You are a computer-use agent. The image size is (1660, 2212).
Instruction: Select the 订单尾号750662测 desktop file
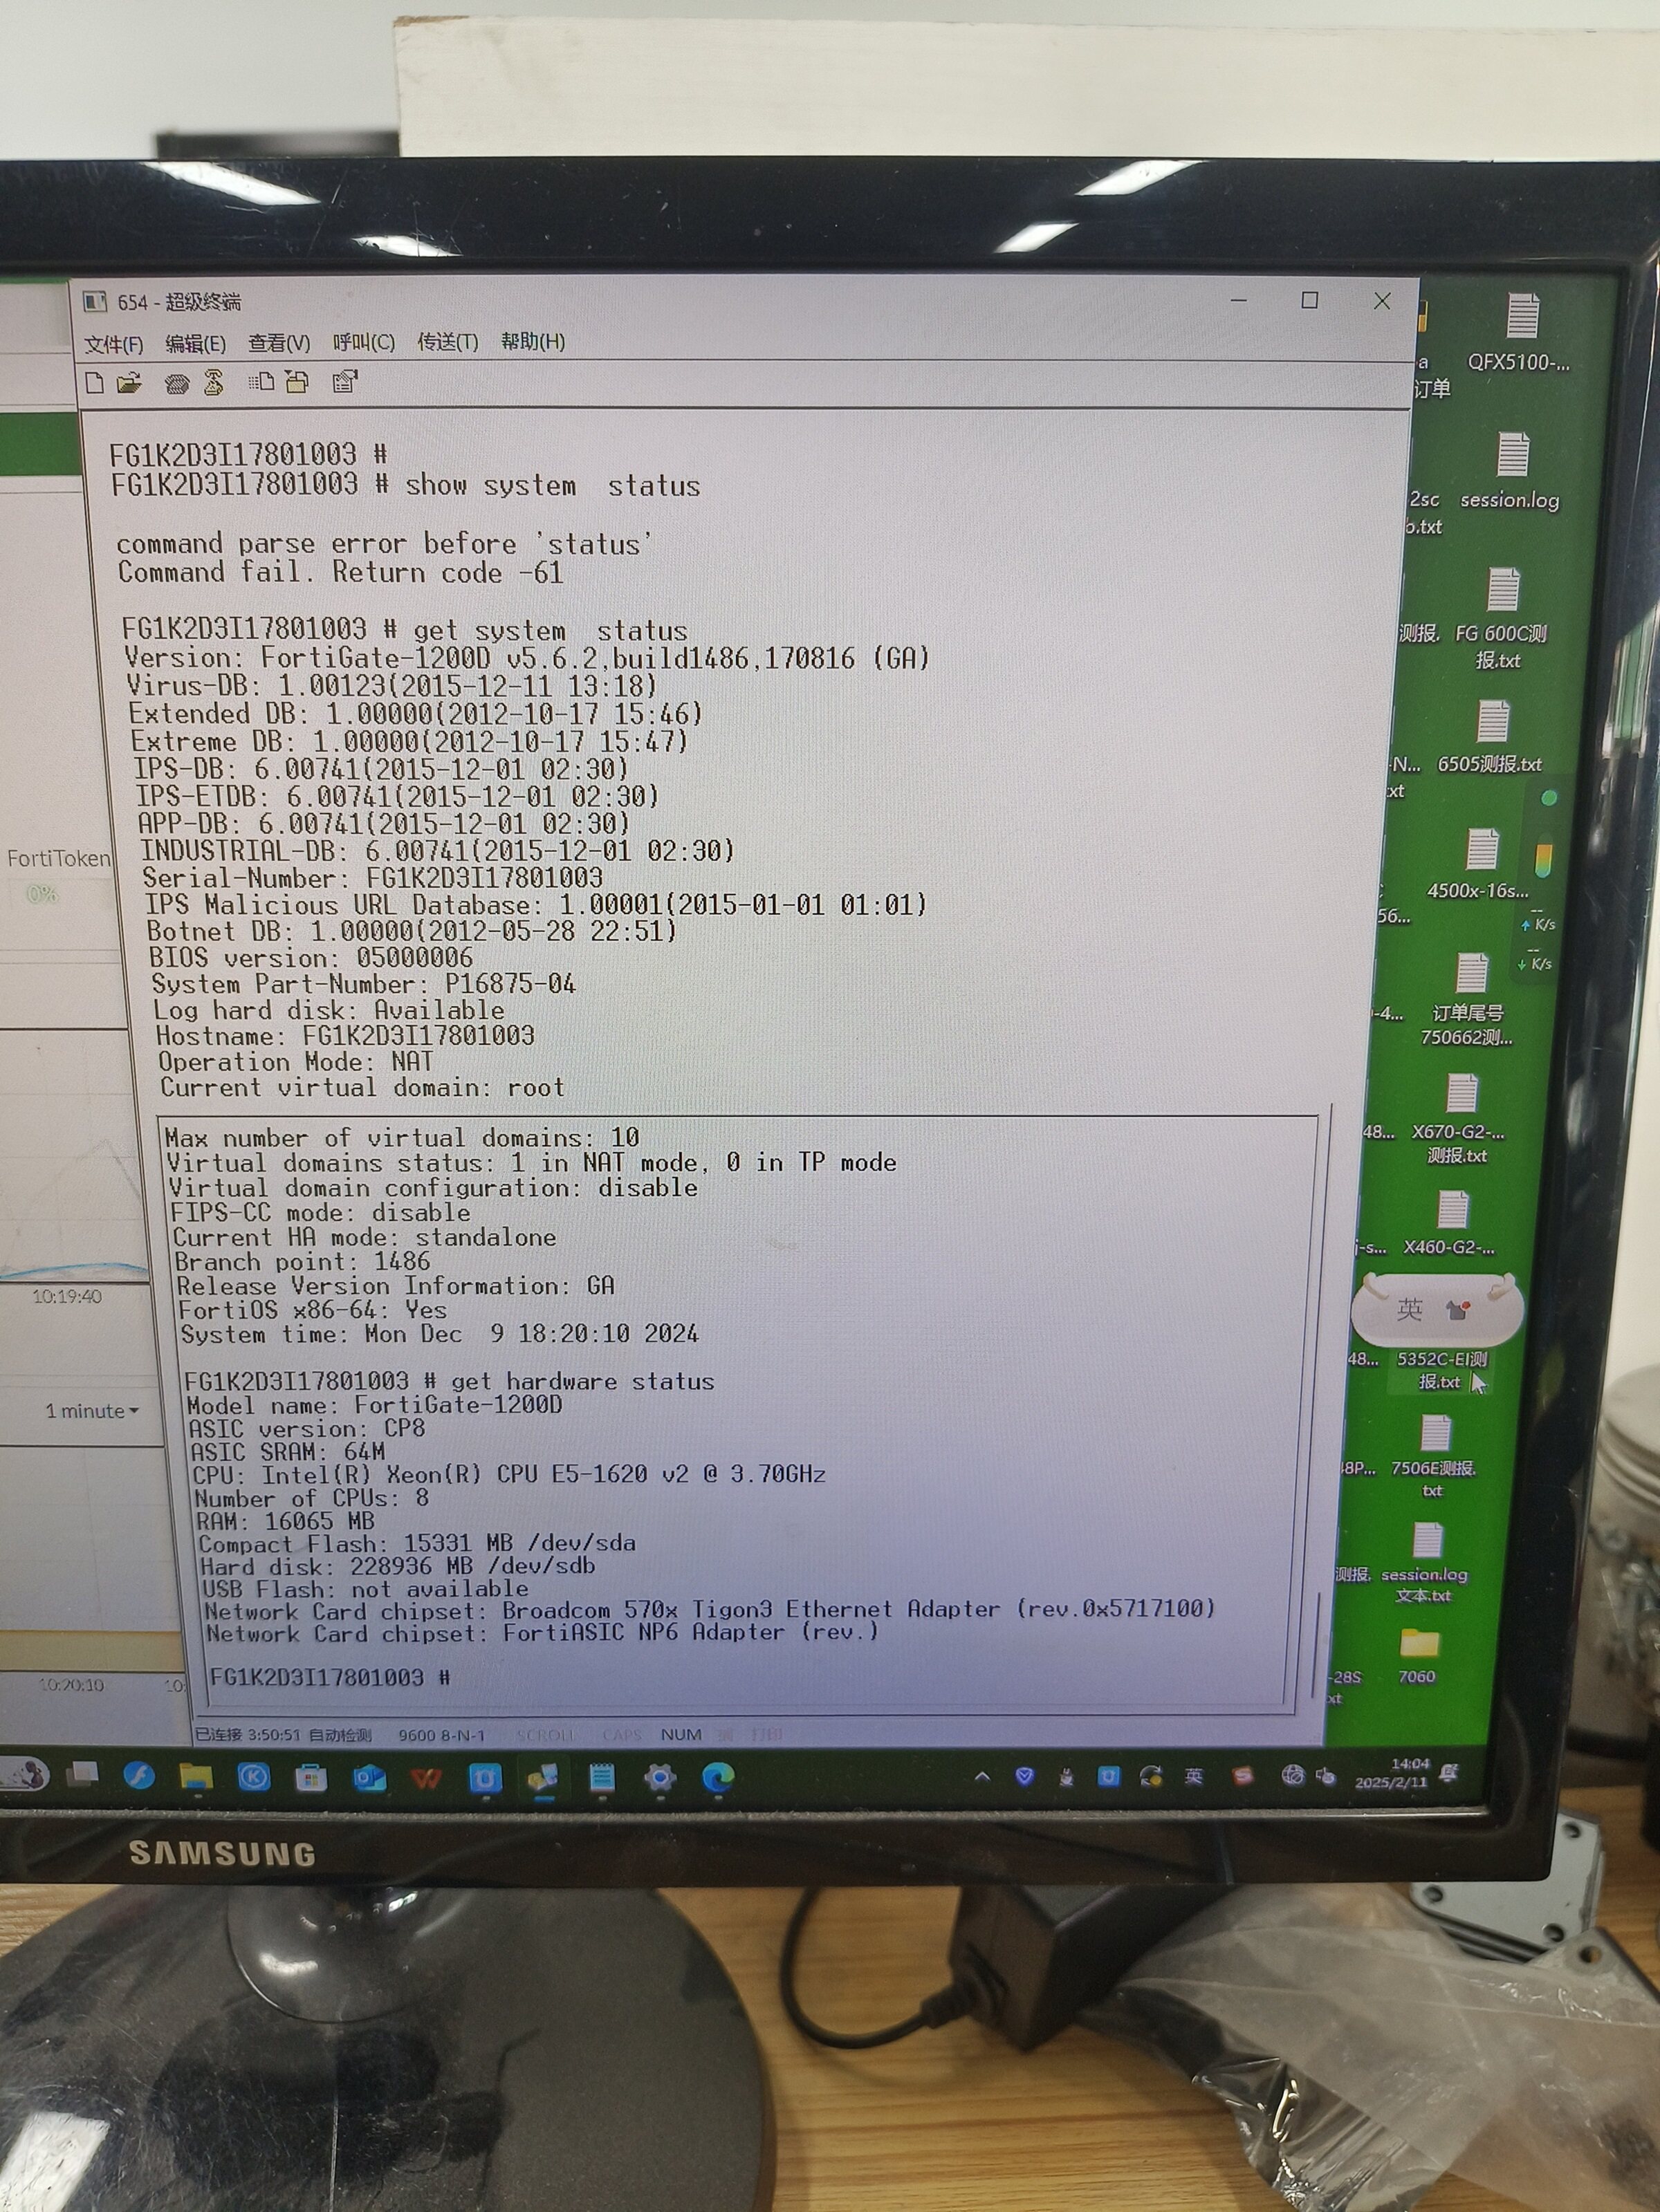(1468, 1000)
